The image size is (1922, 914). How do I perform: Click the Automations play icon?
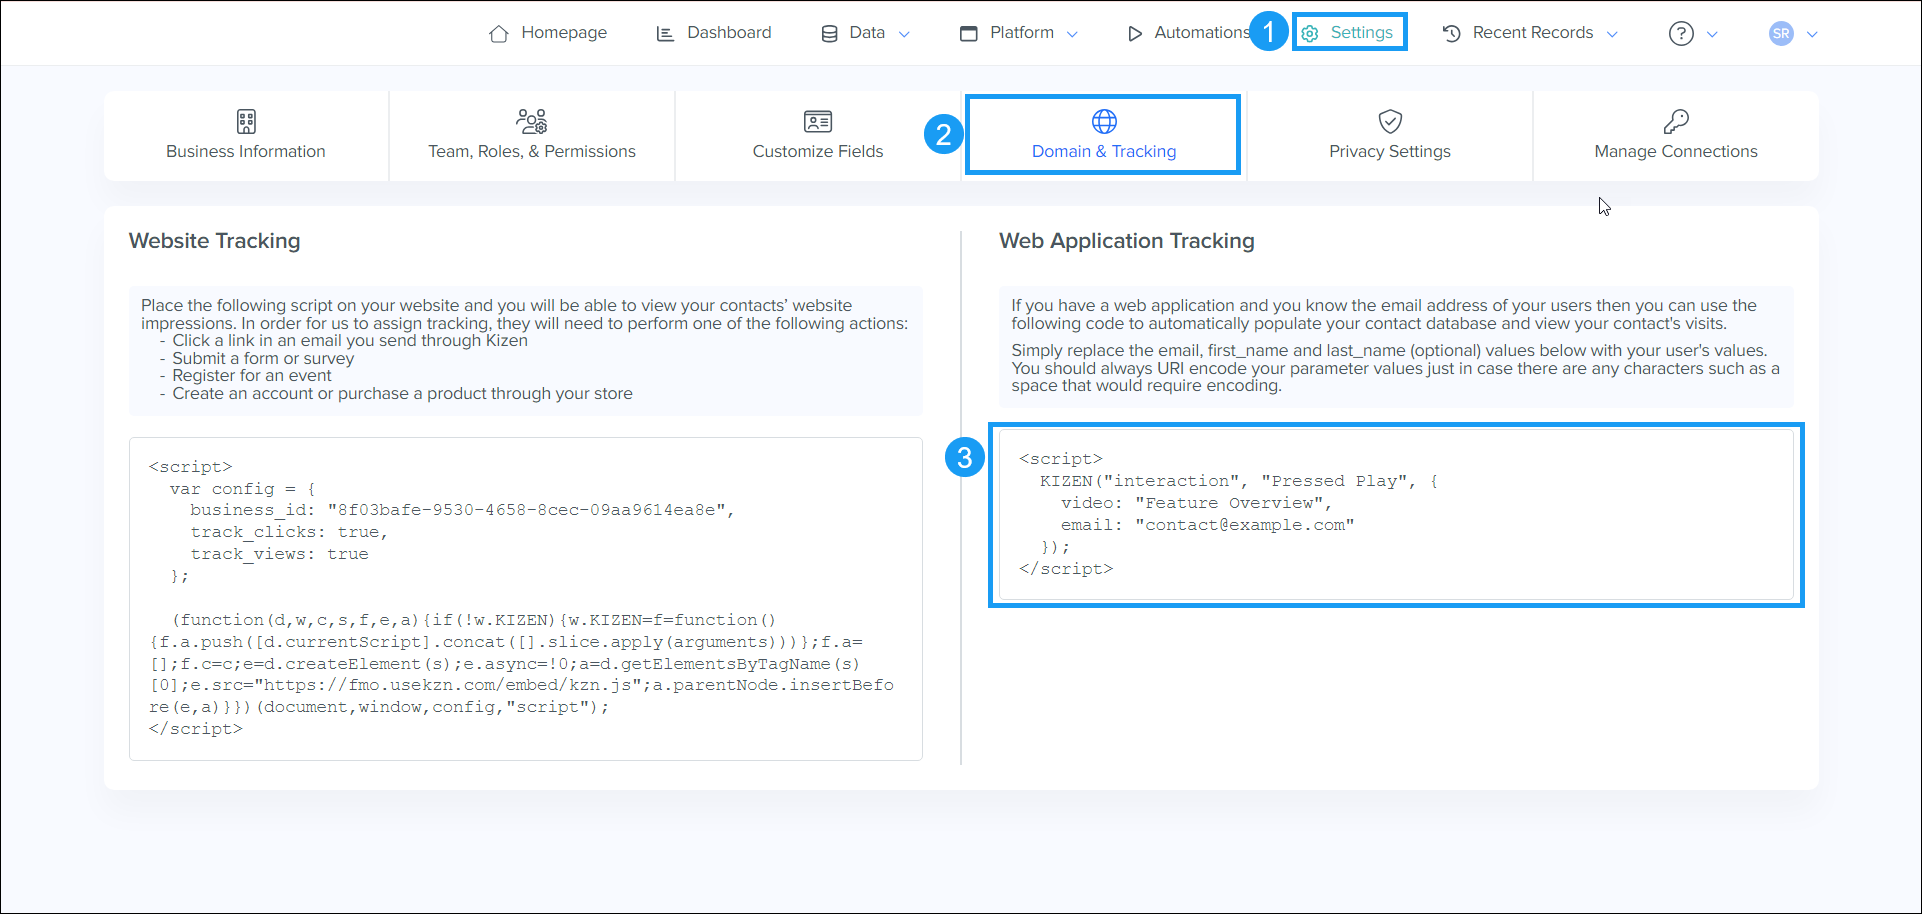(x=1135, y=34)
